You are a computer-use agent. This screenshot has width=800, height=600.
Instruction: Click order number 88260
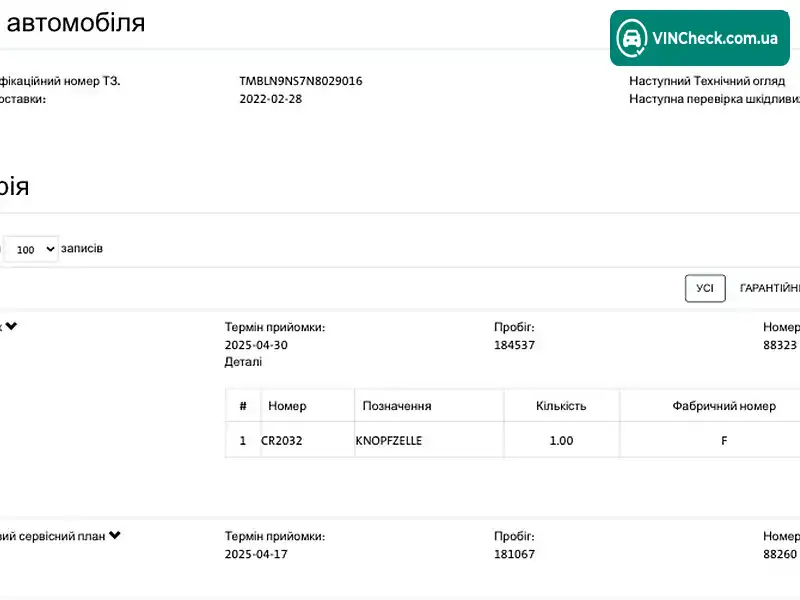[780, 554]
